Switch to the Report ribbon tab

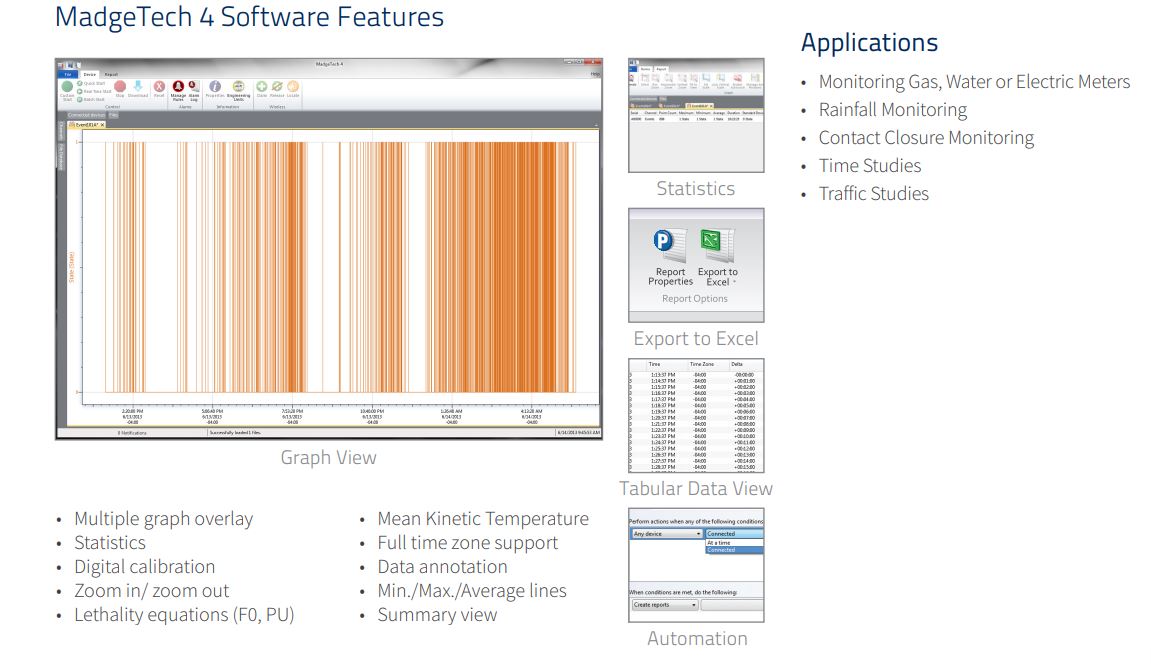(x=111, y=75)
